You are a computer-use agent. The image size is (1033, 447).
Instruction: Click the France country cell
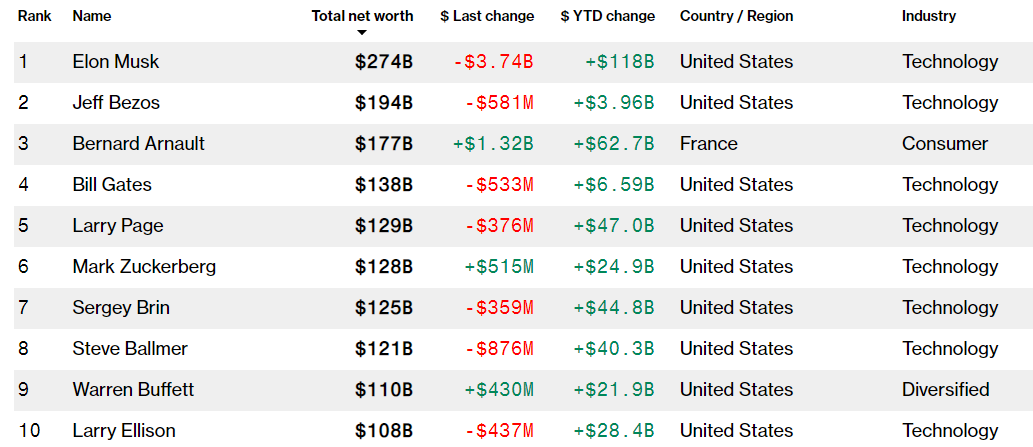coord(709,144)
